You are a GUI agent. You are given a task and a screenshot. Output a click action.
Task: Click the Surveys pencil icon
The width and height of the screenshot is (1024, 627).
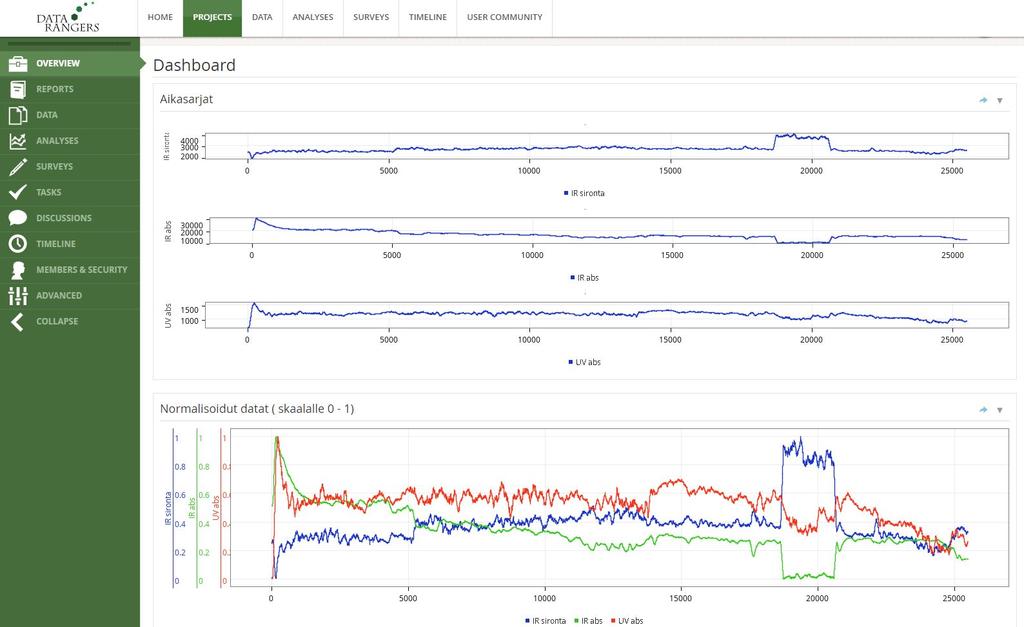(18, 167)
